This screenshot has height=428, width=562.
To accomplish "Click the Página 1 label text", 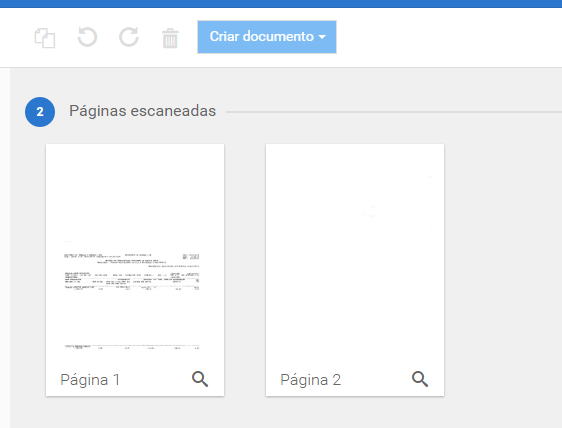I will coord(90,380).
